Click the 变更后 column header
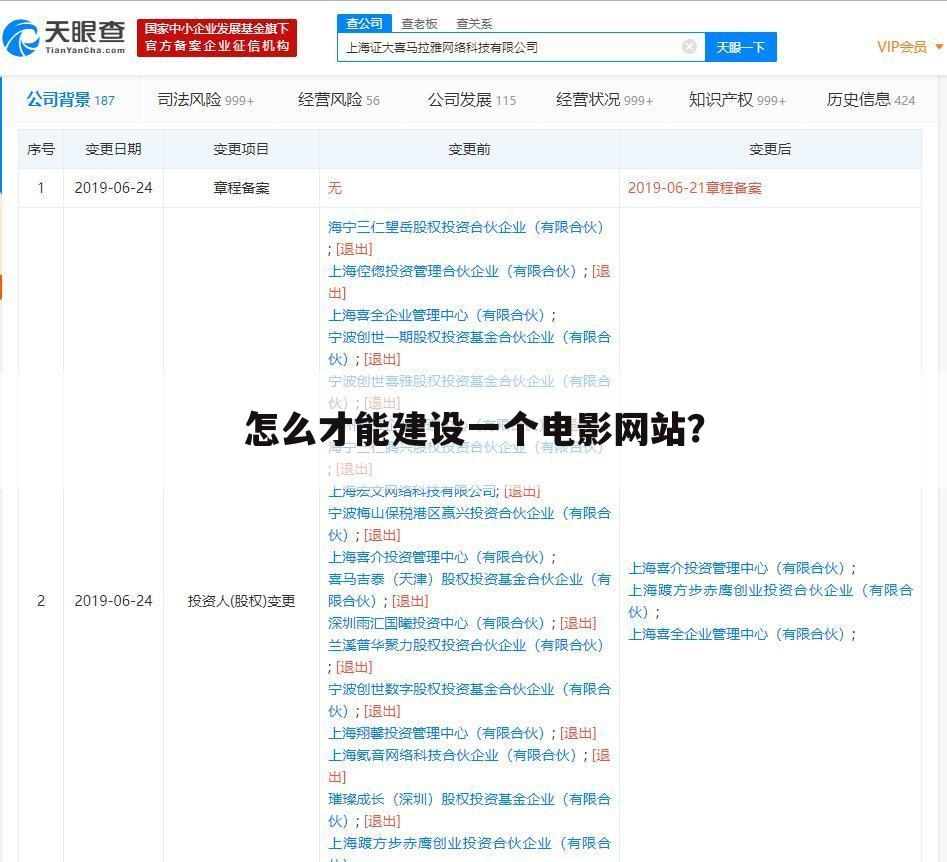947x862 pixels. (x=770, y=149)
